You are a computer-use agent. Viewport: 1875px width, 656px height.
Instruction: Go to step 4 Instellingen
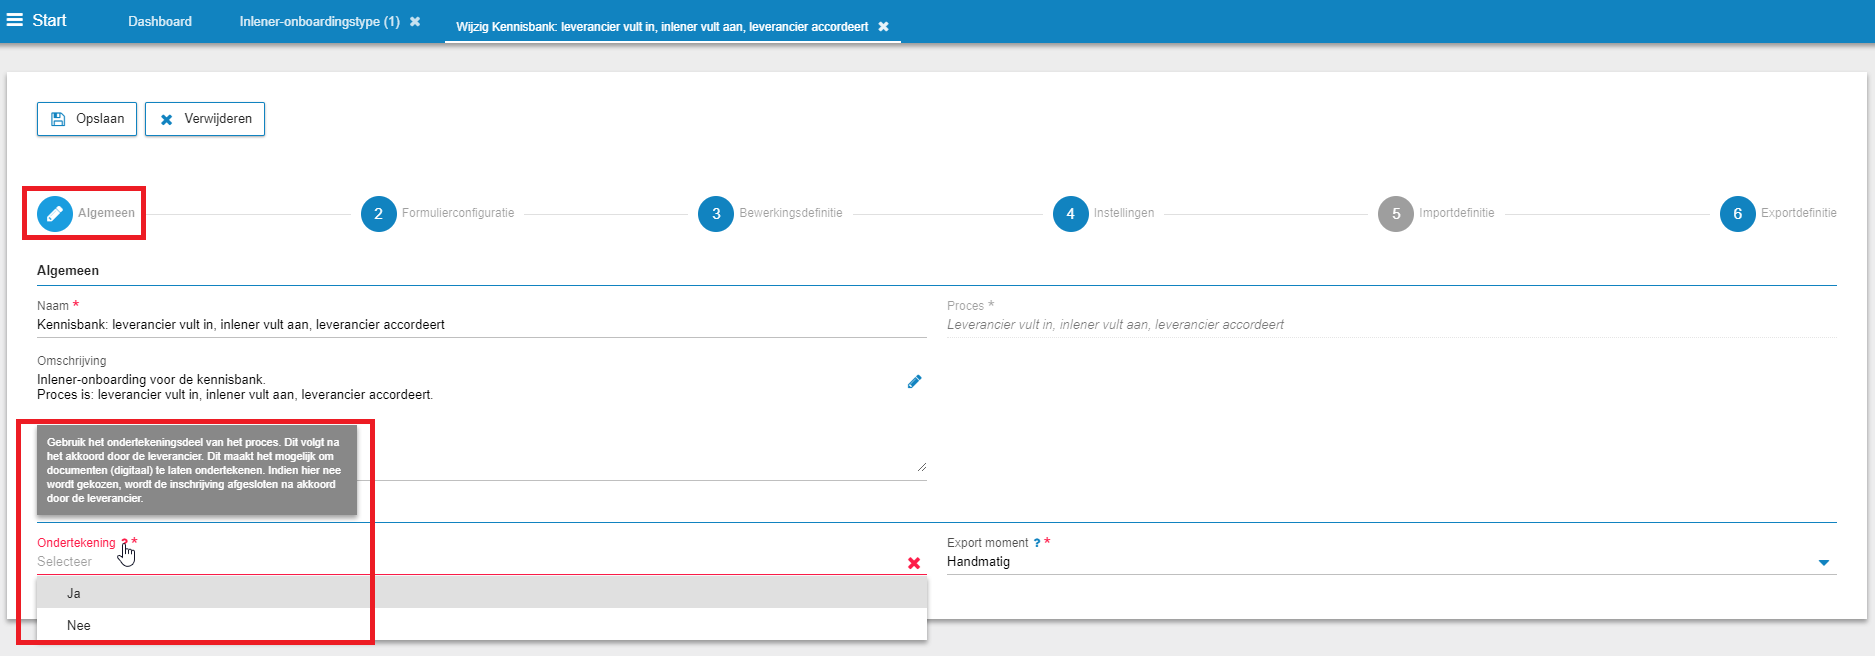1070,213
